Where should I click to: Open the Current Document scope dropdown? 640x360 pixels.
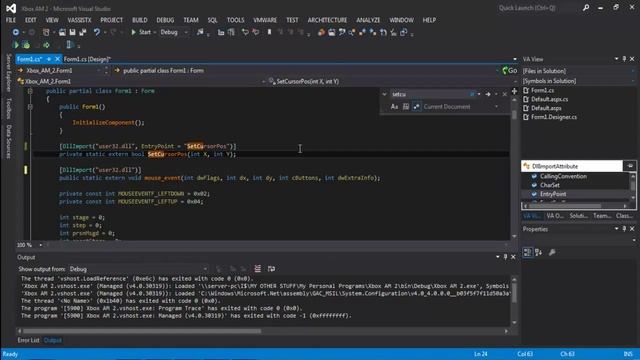(460, 107)
